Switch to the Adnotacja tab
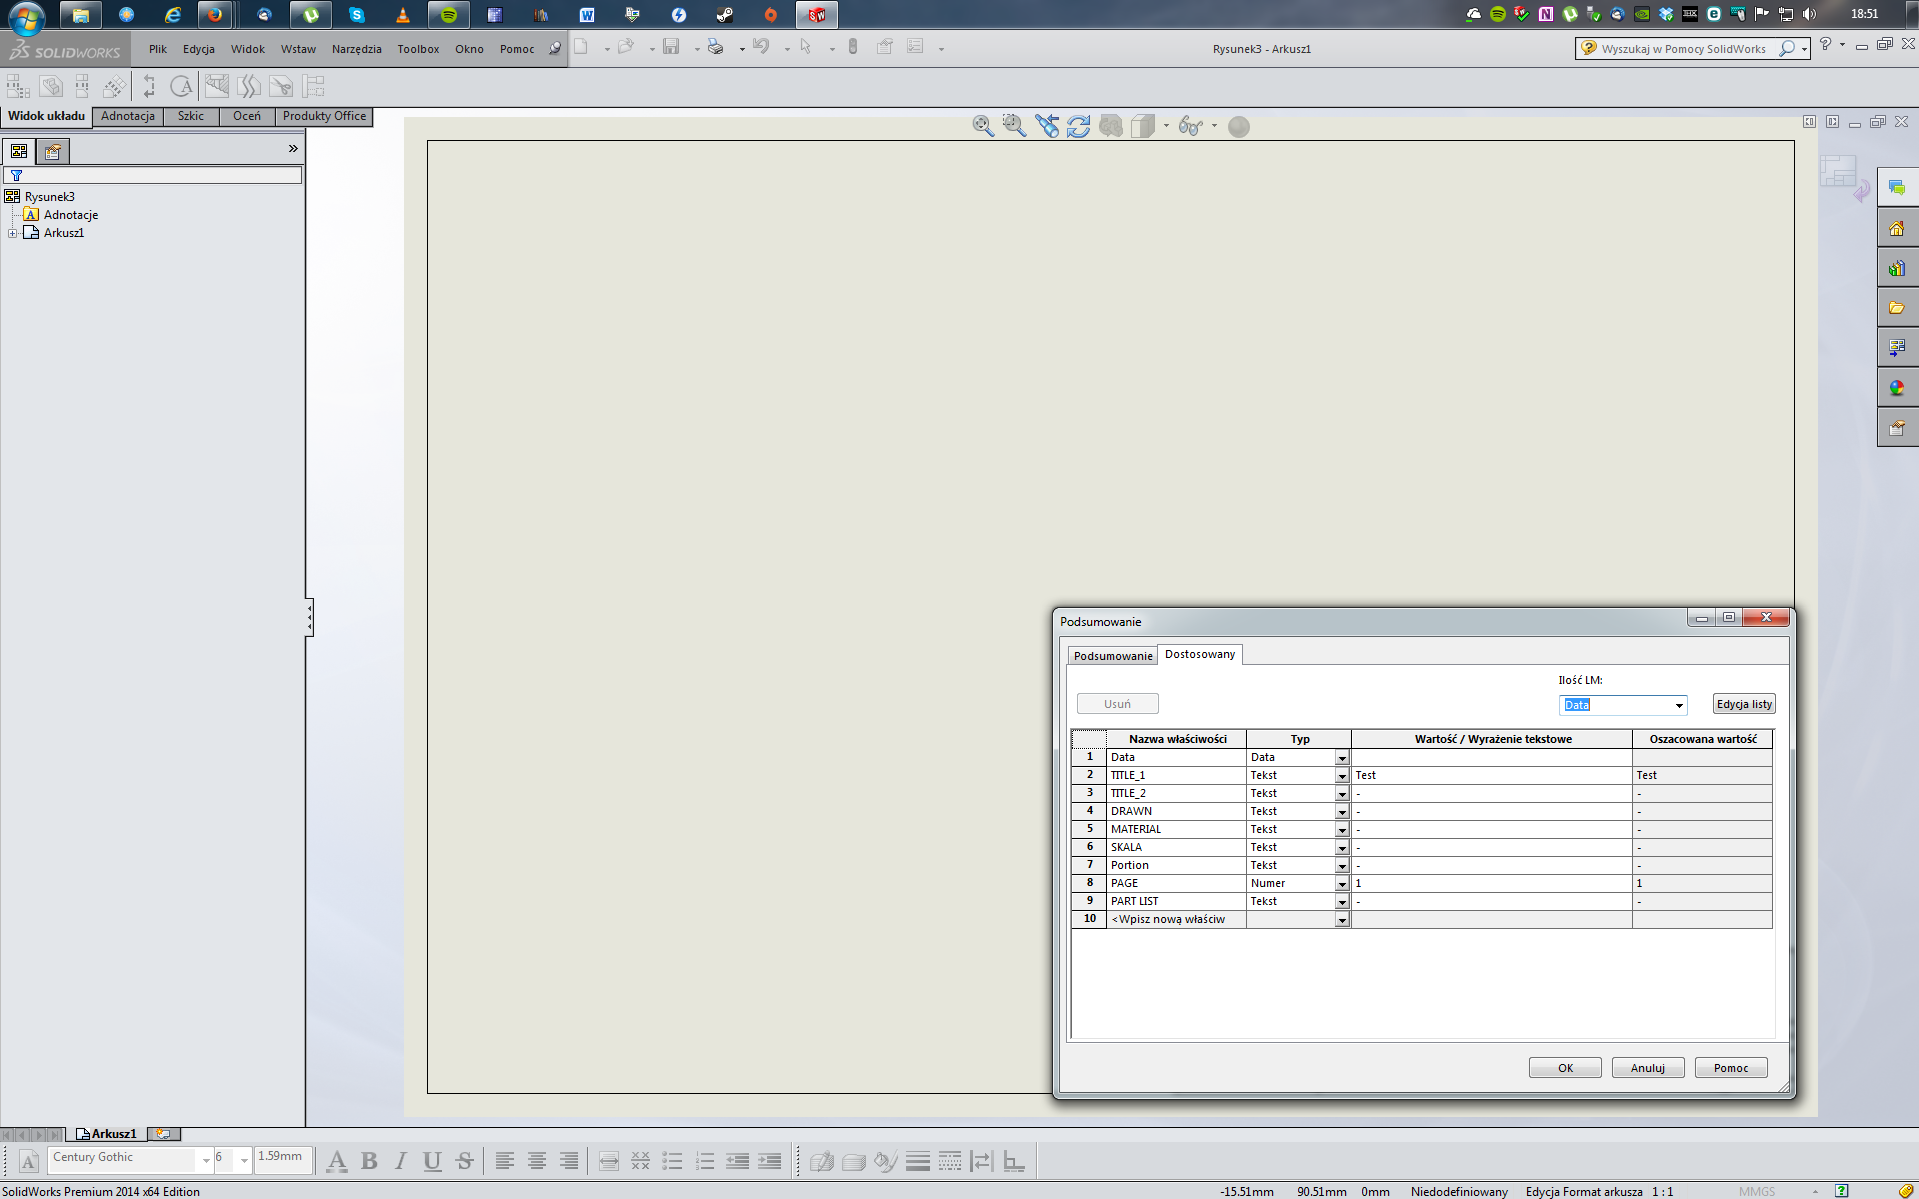1919x1199 pixels. click(x=128, y=116)
